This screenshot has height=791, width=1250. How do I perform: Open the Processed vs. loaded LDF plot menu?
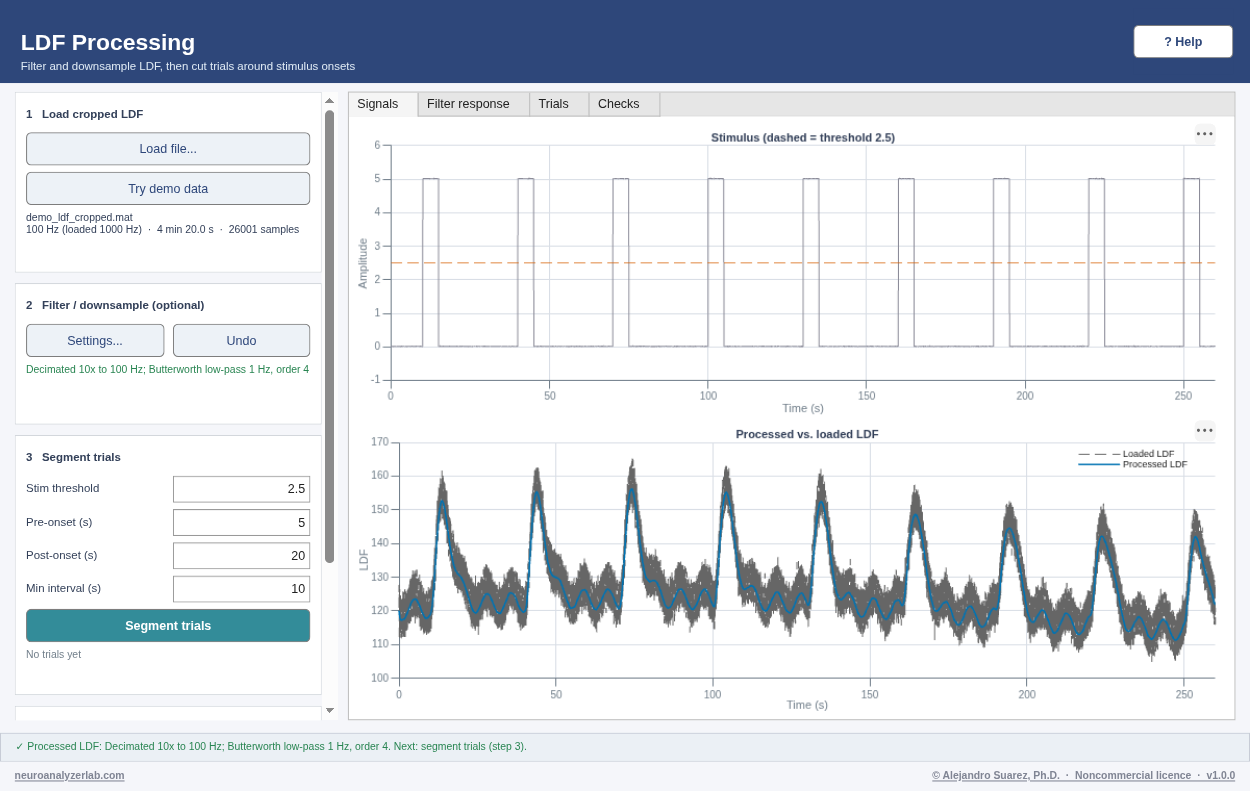pos(1204,431)
